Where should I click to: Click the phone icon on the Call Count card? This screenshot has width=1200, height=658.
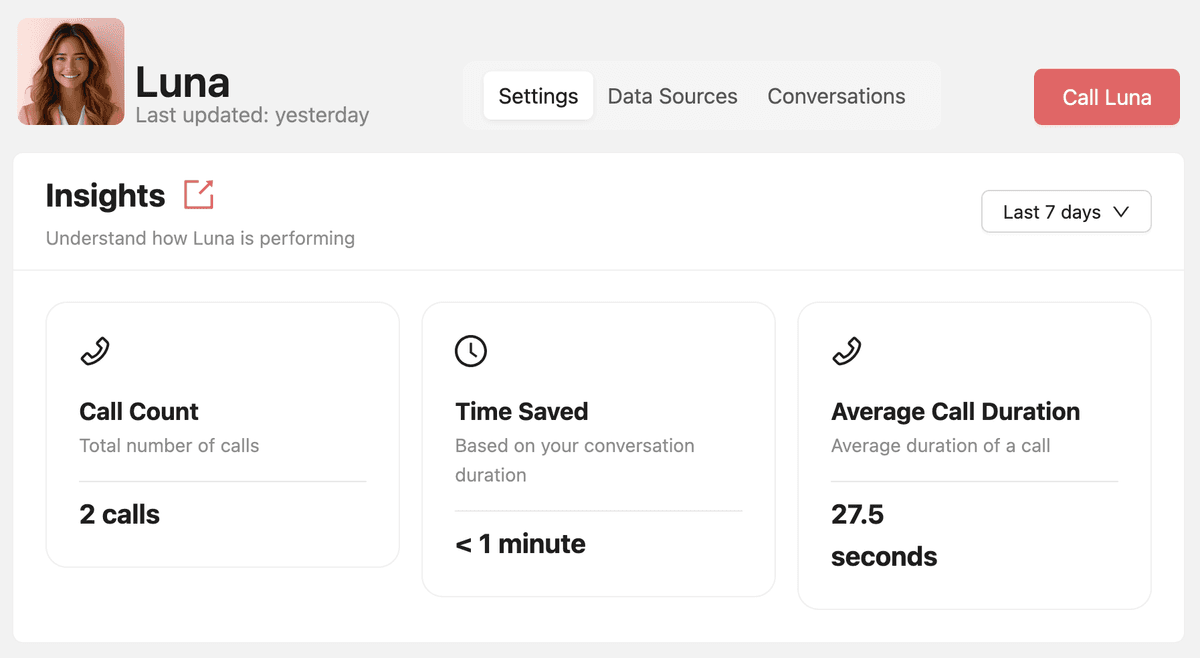95,351
